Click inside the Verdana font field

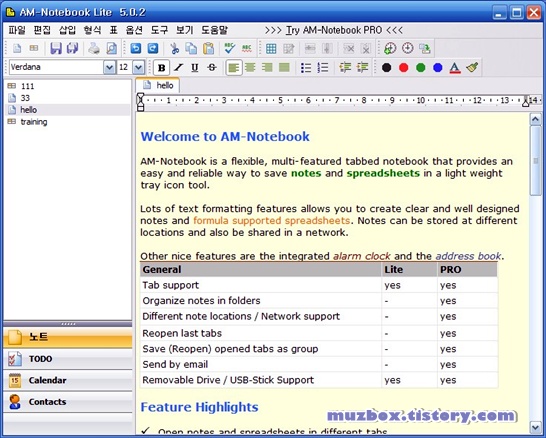[56, 67]
